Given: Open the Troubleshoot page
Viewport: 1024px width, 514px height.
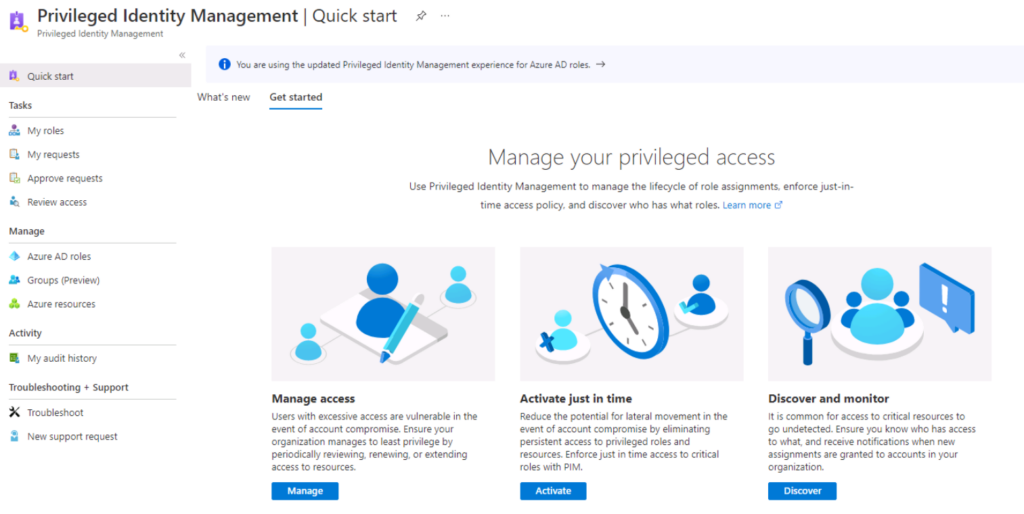Looking at the screenshot, I should [55, 413].
